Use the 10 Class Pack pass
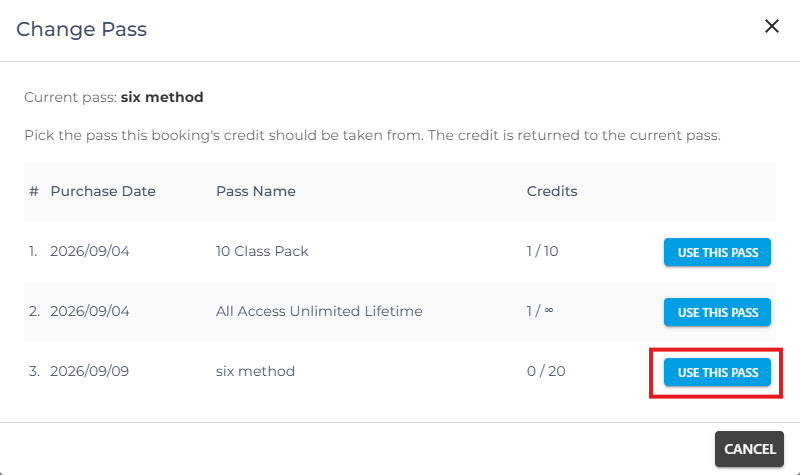Image resolution: width=800 pixels, height=475 pixels. 717,252
